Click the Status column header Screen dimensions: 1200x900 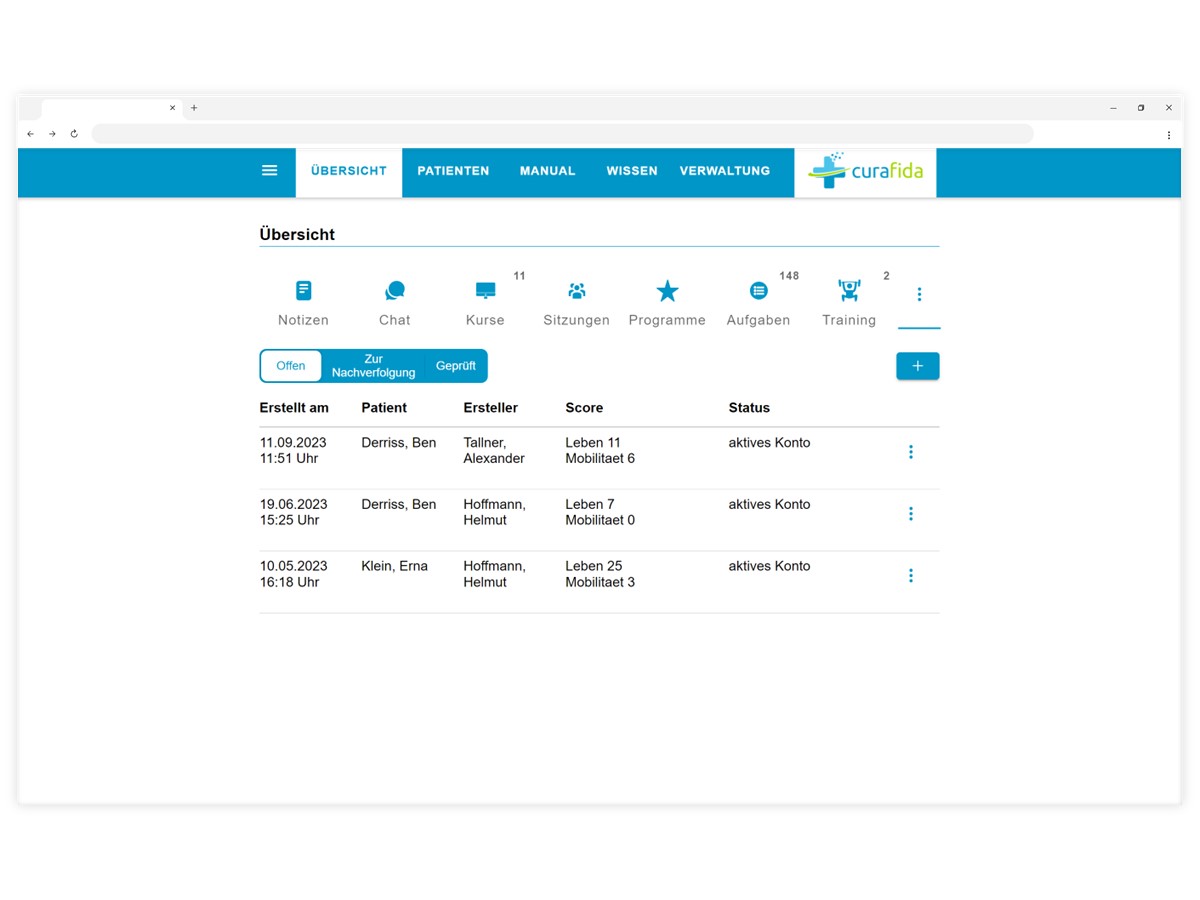749,408
